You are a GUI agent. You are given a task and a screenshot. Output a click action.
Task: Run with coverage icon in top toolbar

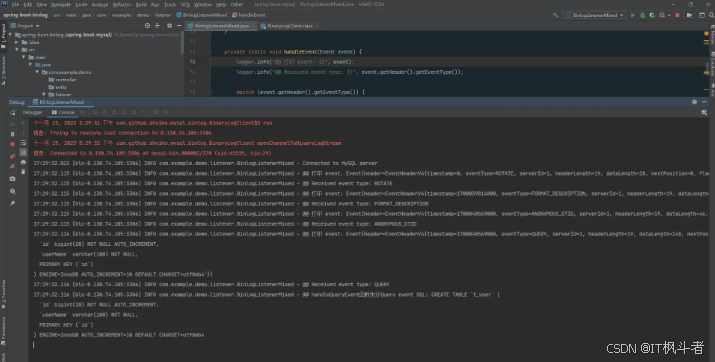652,15
